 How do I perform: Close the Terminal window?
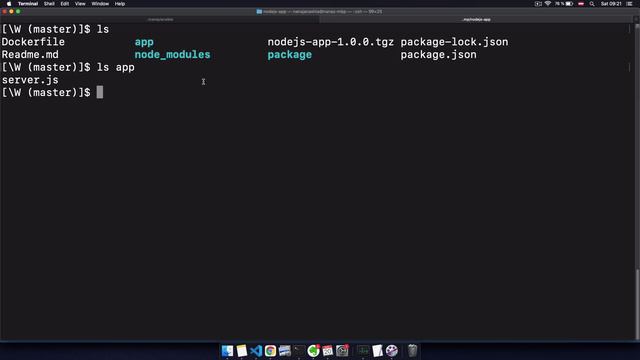(x=4, y=11)
